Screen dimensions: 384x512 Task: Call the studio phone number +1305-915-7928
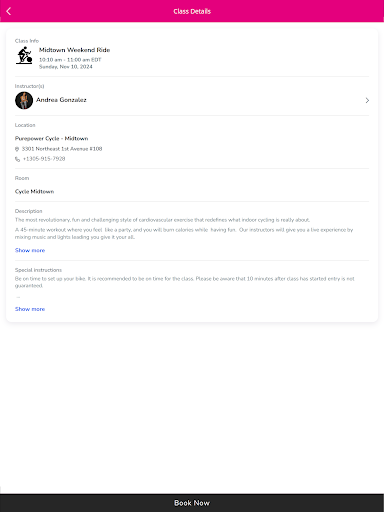click(x=44, y=159)
